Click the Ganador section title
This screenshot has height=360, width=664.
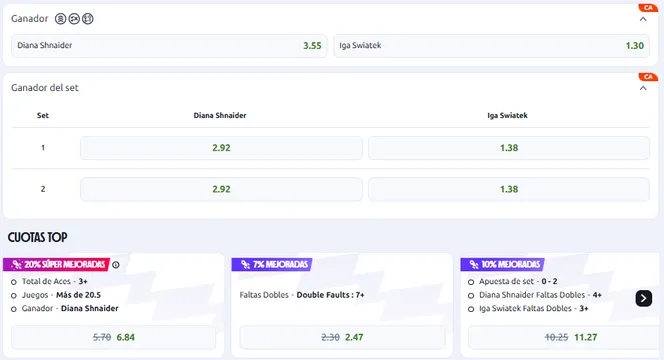tap(30, 19)
